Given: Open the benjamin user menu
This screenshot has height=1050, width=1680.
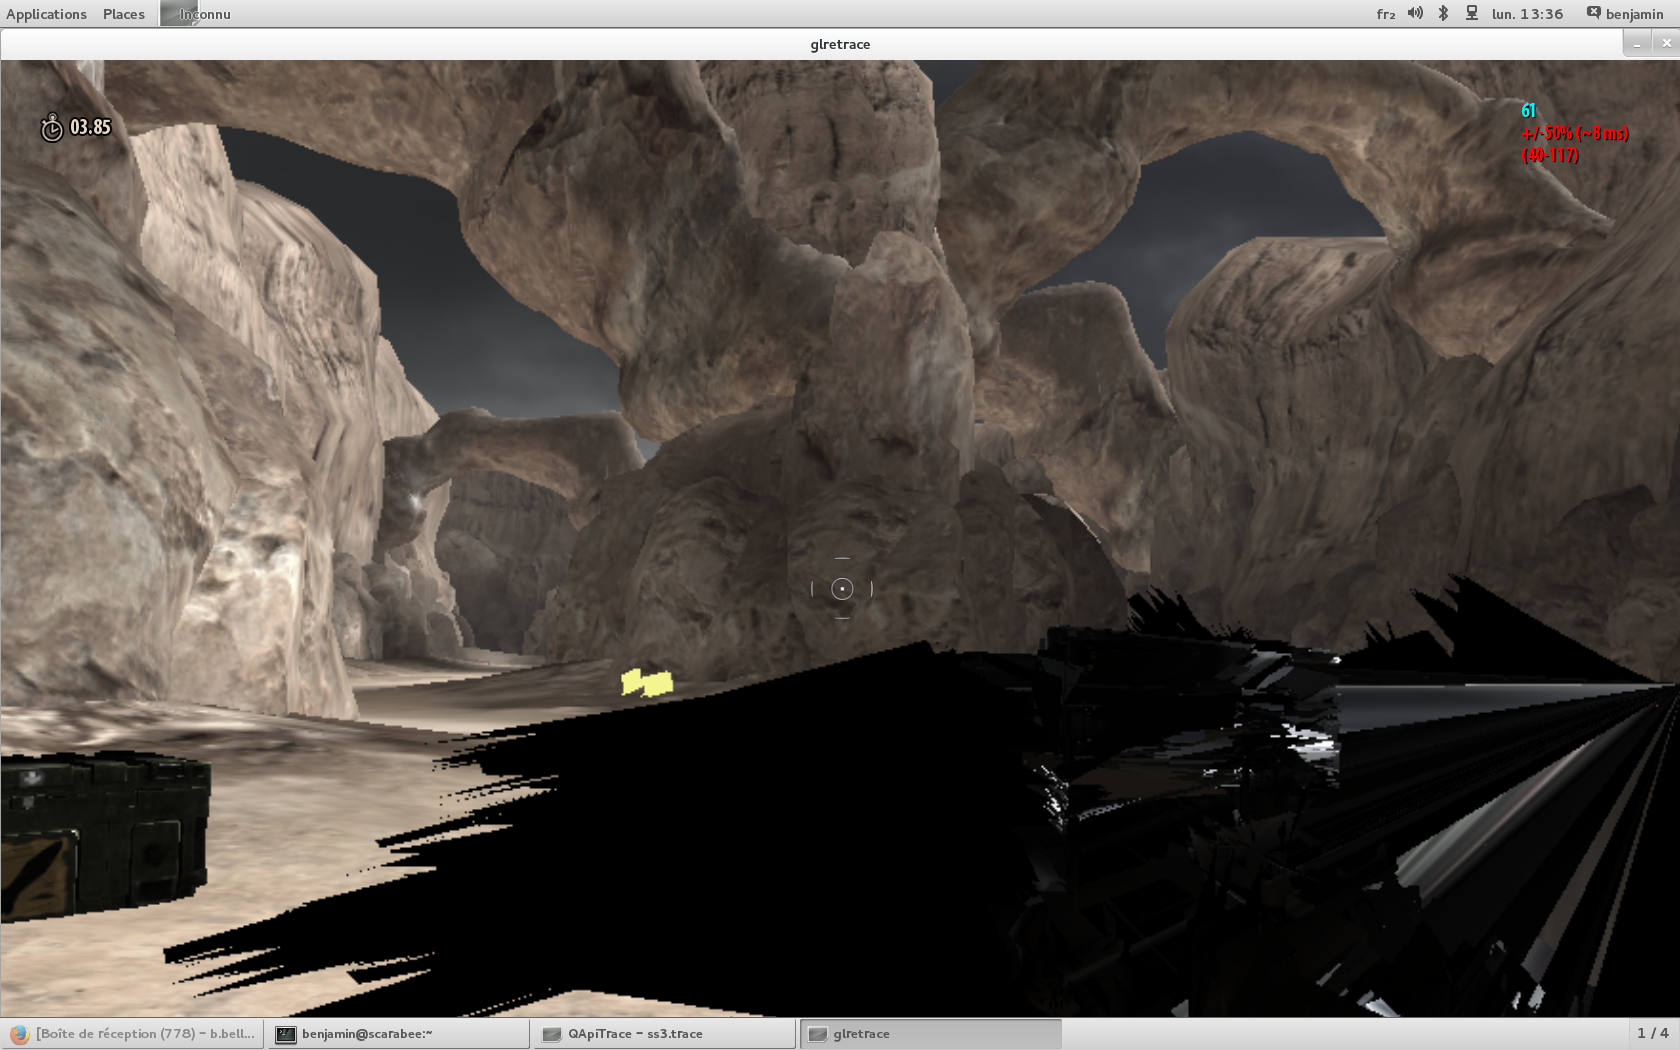Looking at the screenshot, I should [x=1634, y=14].
